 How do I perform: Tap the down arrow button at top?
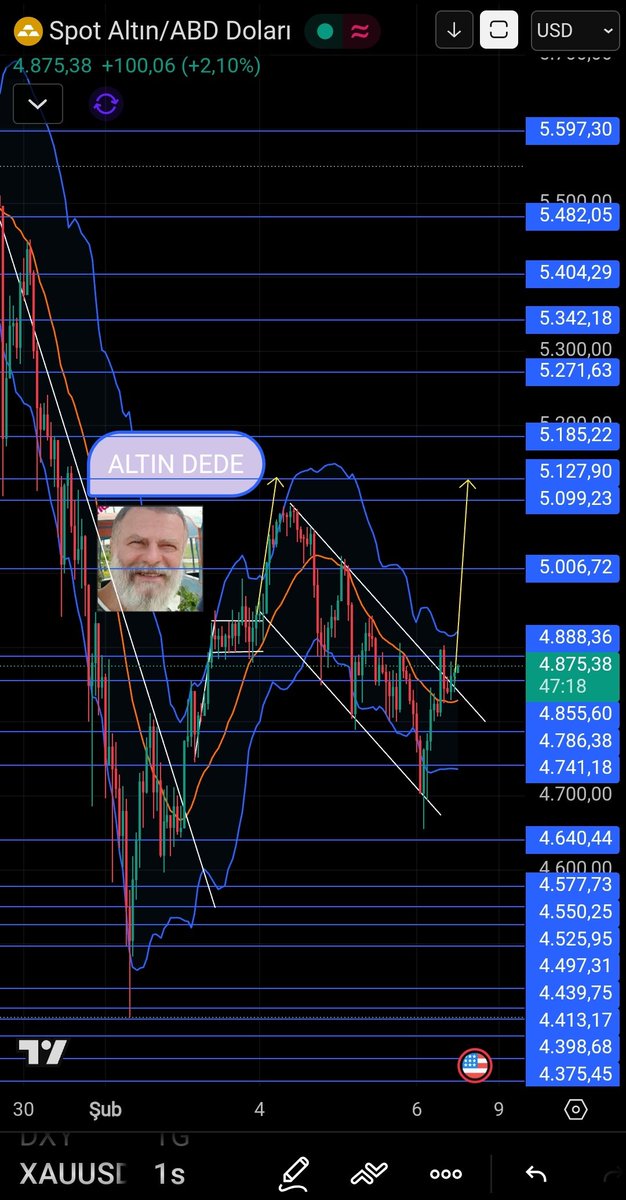point(454,30)
